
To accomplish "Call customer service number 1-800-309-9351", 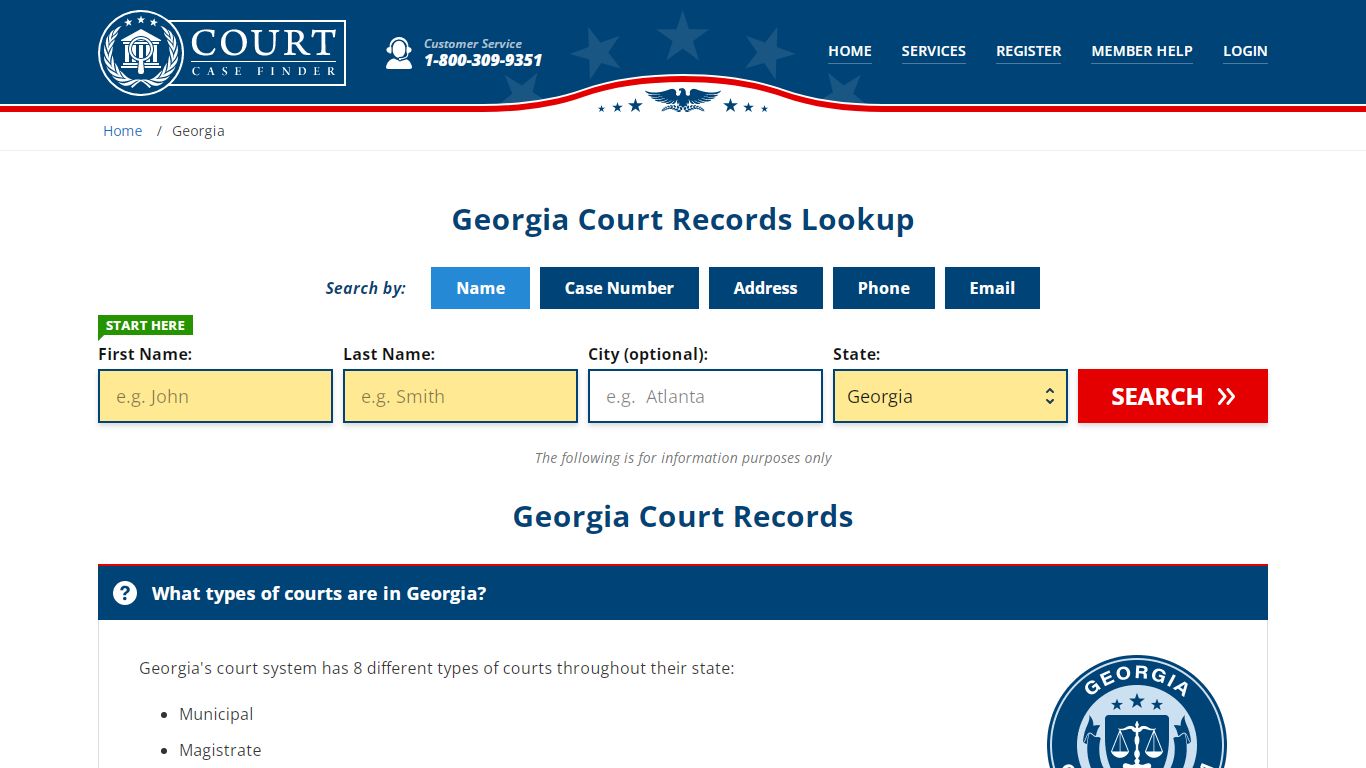I will click(x=483, y=60).
